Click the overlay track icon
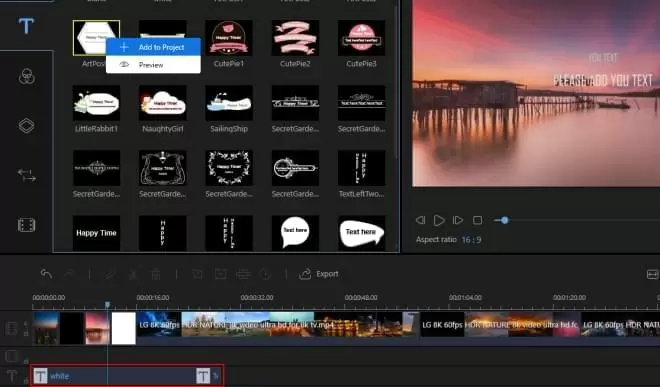The image size is (660, 387). point(12,356)
